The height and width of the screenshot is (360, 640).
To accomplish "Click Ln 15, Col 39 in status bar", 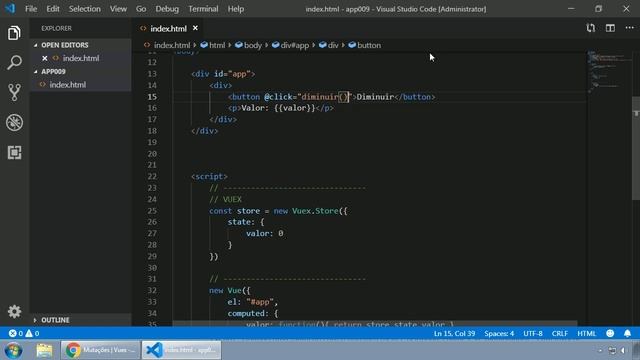I will click(x=454, y=333).
